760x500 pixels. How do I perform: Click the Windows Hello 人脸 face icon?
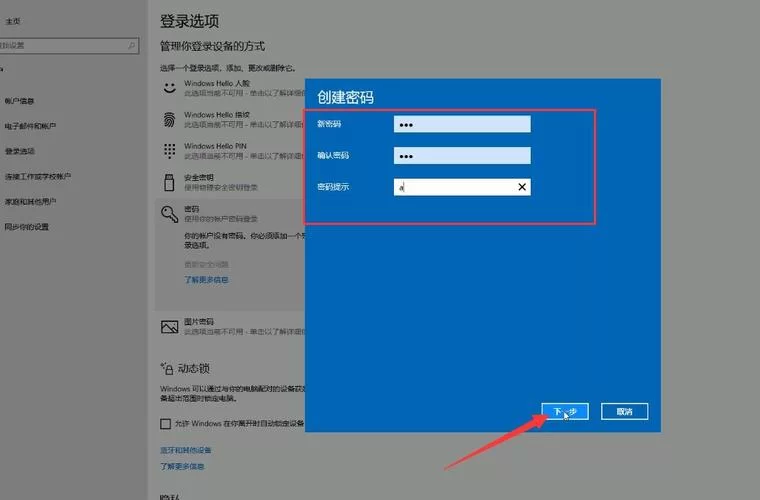click(x=169, y=88)
